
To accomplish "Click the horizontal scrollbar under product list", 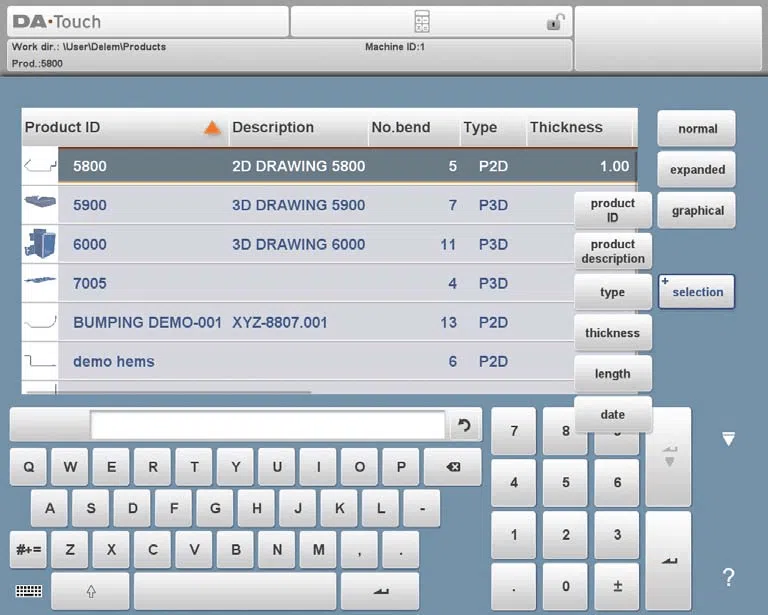I will click(x=169, y=392).
